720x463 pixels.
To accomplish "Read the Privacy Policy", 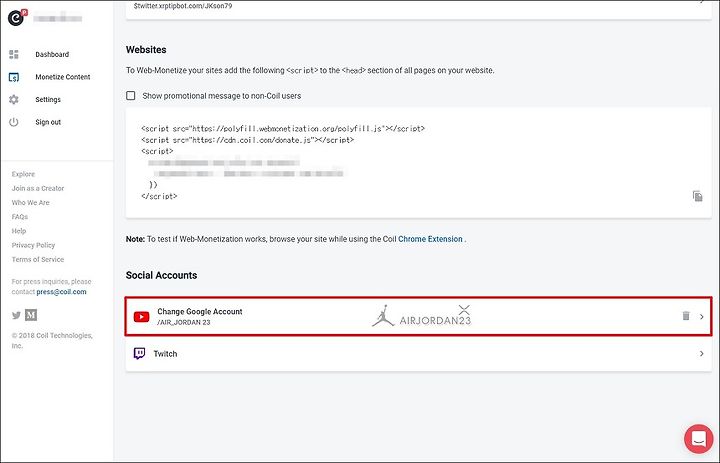I will coord(33,245).
